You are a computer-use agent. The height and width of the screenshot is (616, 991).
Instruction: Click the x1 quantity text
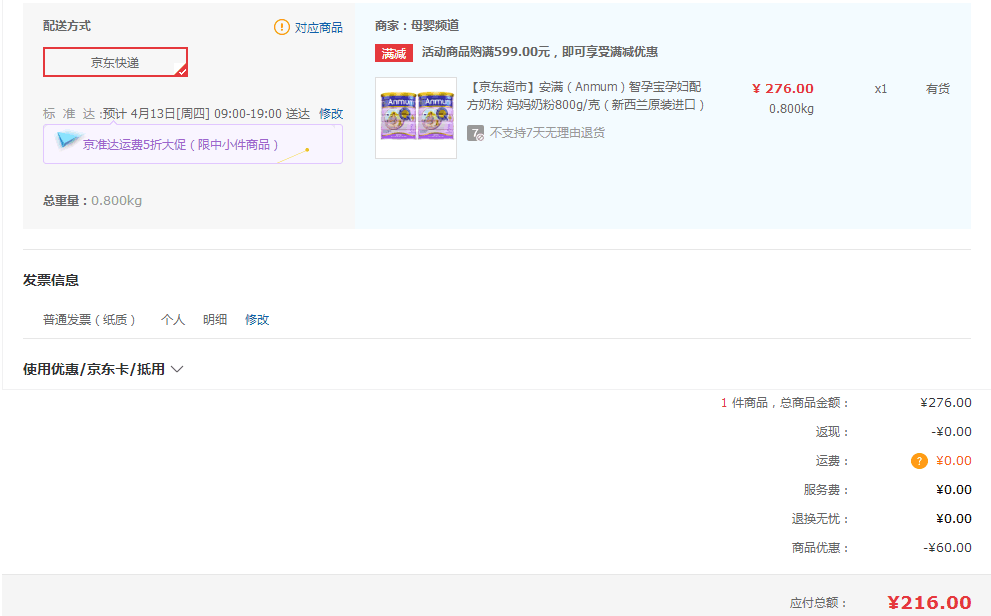pos(880,89)
